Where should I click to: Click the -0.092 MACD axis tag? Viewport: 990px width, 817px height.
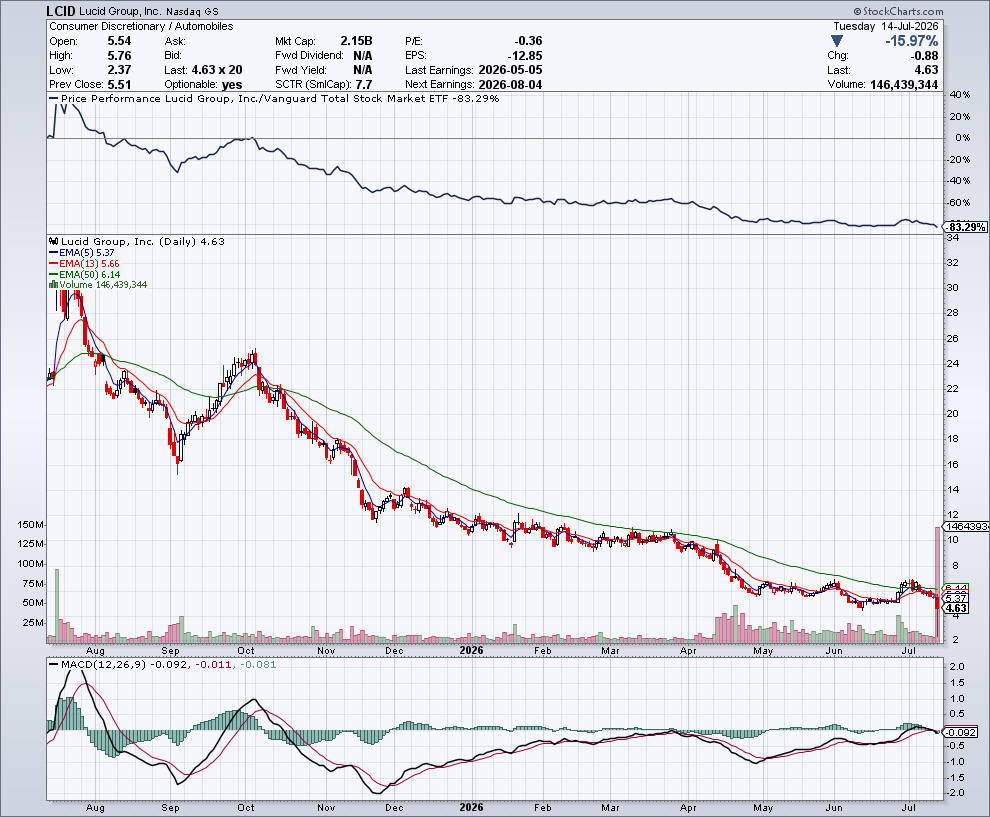pyautogui.click(x=962, y=732)
